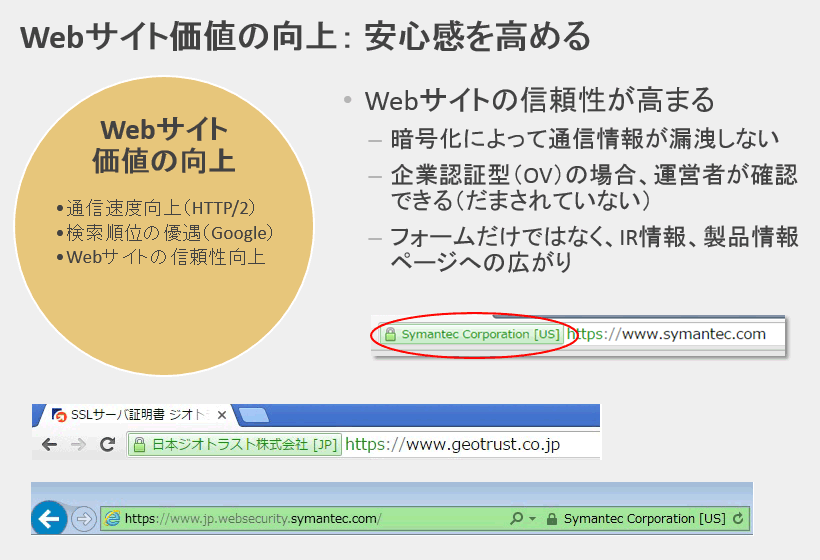
Task: Click Internet Explorer's blue back button
Action: pos(49,518)
